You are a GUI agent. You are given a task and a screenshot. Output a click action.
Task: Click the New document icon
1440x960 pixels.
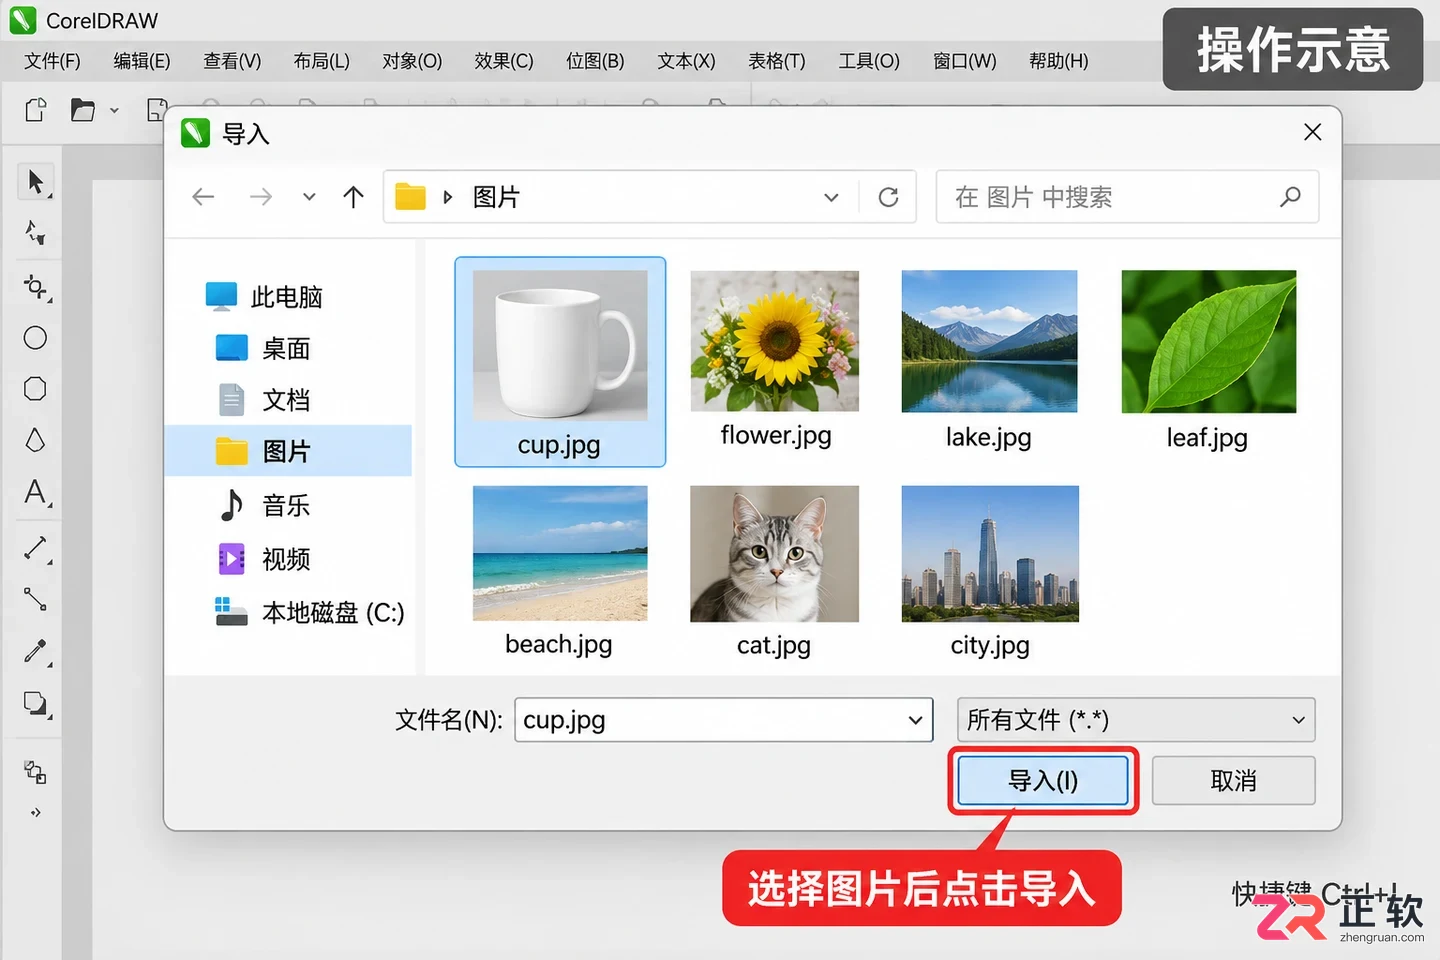tap(35, 110)
